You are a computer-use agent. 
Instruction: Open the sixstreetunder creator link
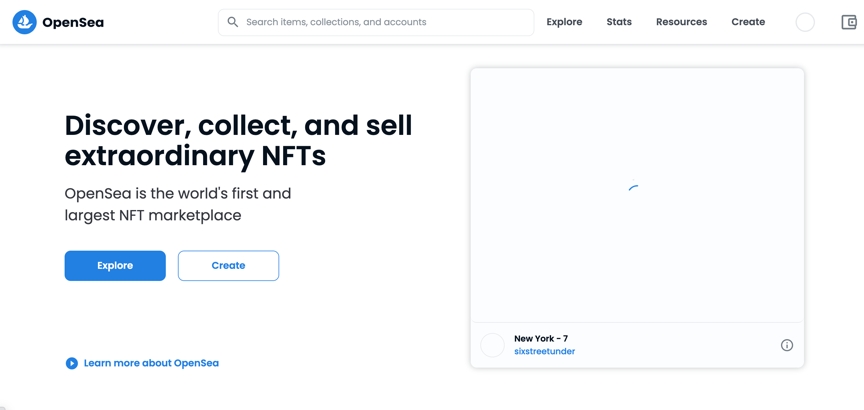point(544,352)
